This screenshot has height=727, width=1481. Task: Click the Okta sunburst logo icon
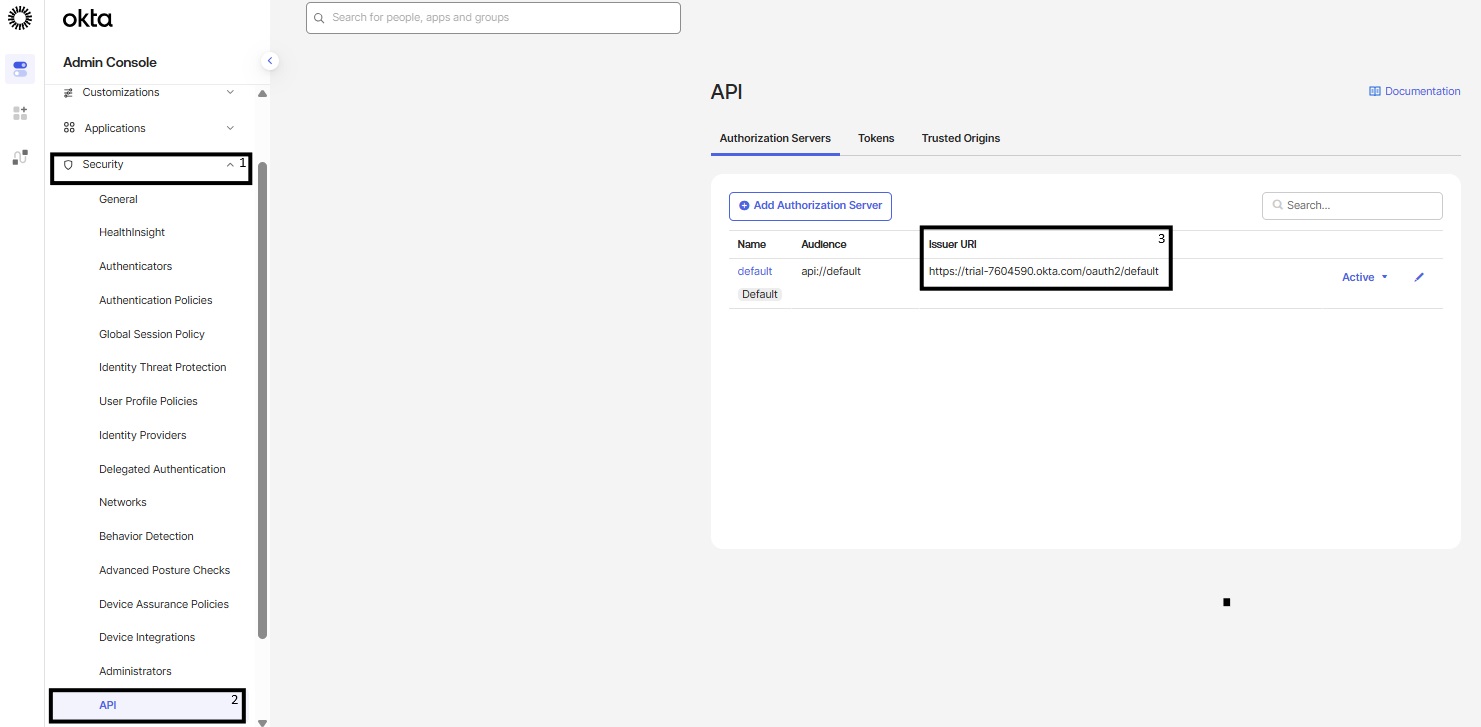coord(20,17)
